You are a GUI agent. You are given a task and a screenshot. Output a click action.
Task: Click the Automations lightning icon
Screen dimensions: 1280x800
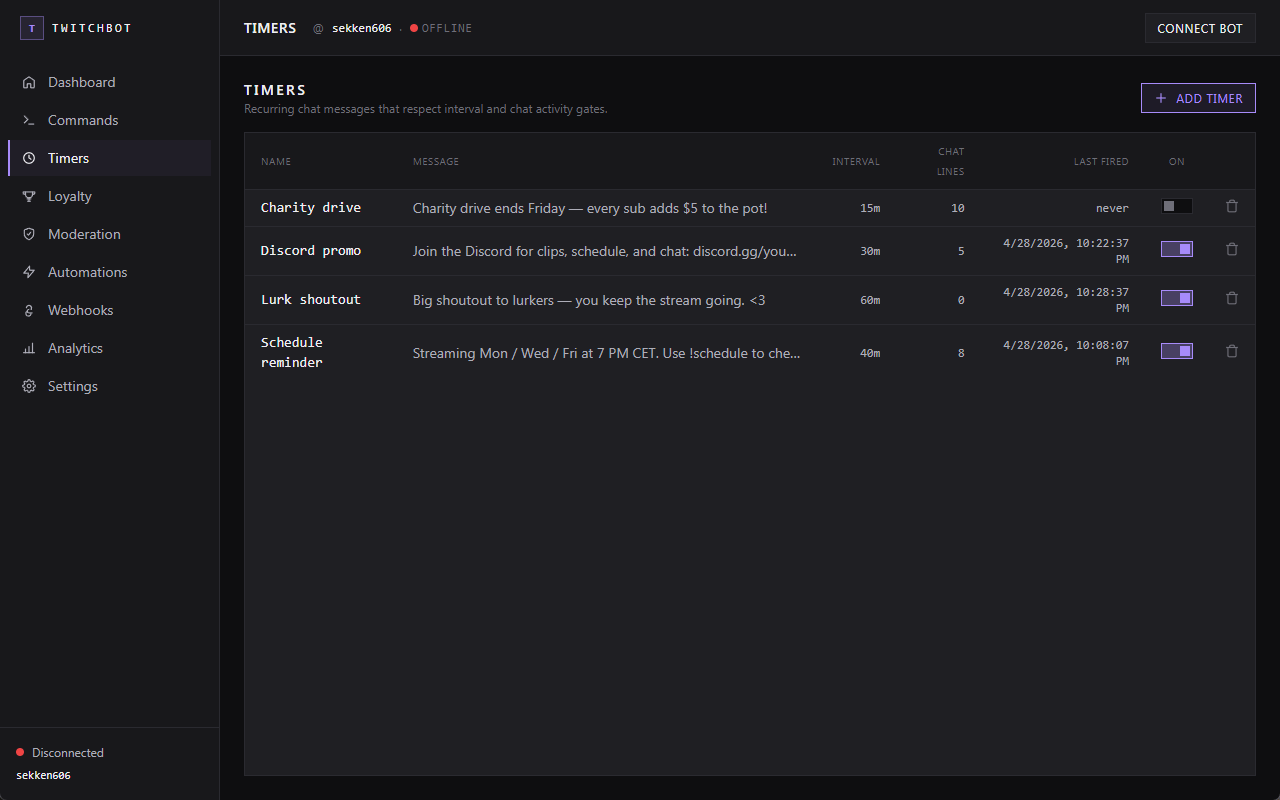(29, 272)
